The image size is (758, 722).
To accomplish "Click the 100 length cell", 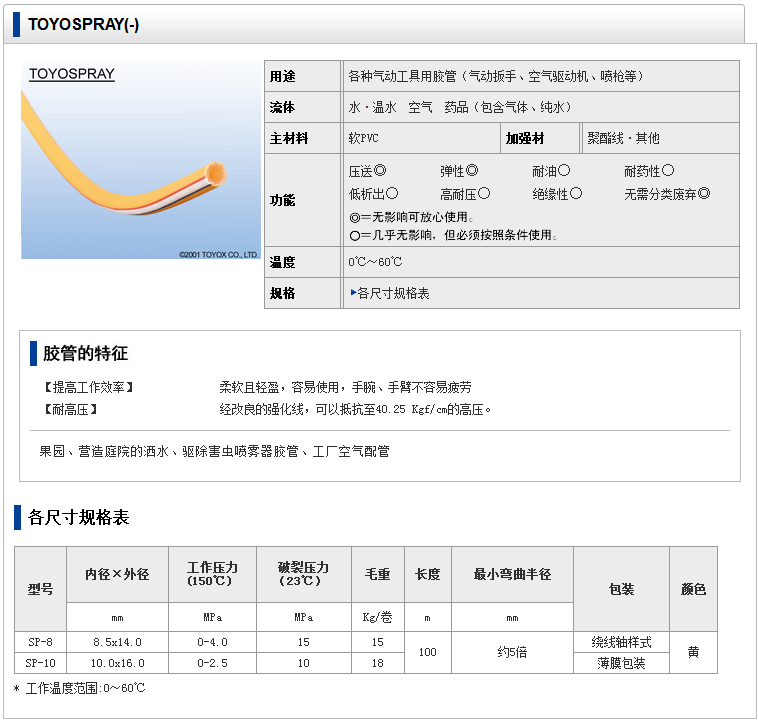I will (x=428, y=652).
